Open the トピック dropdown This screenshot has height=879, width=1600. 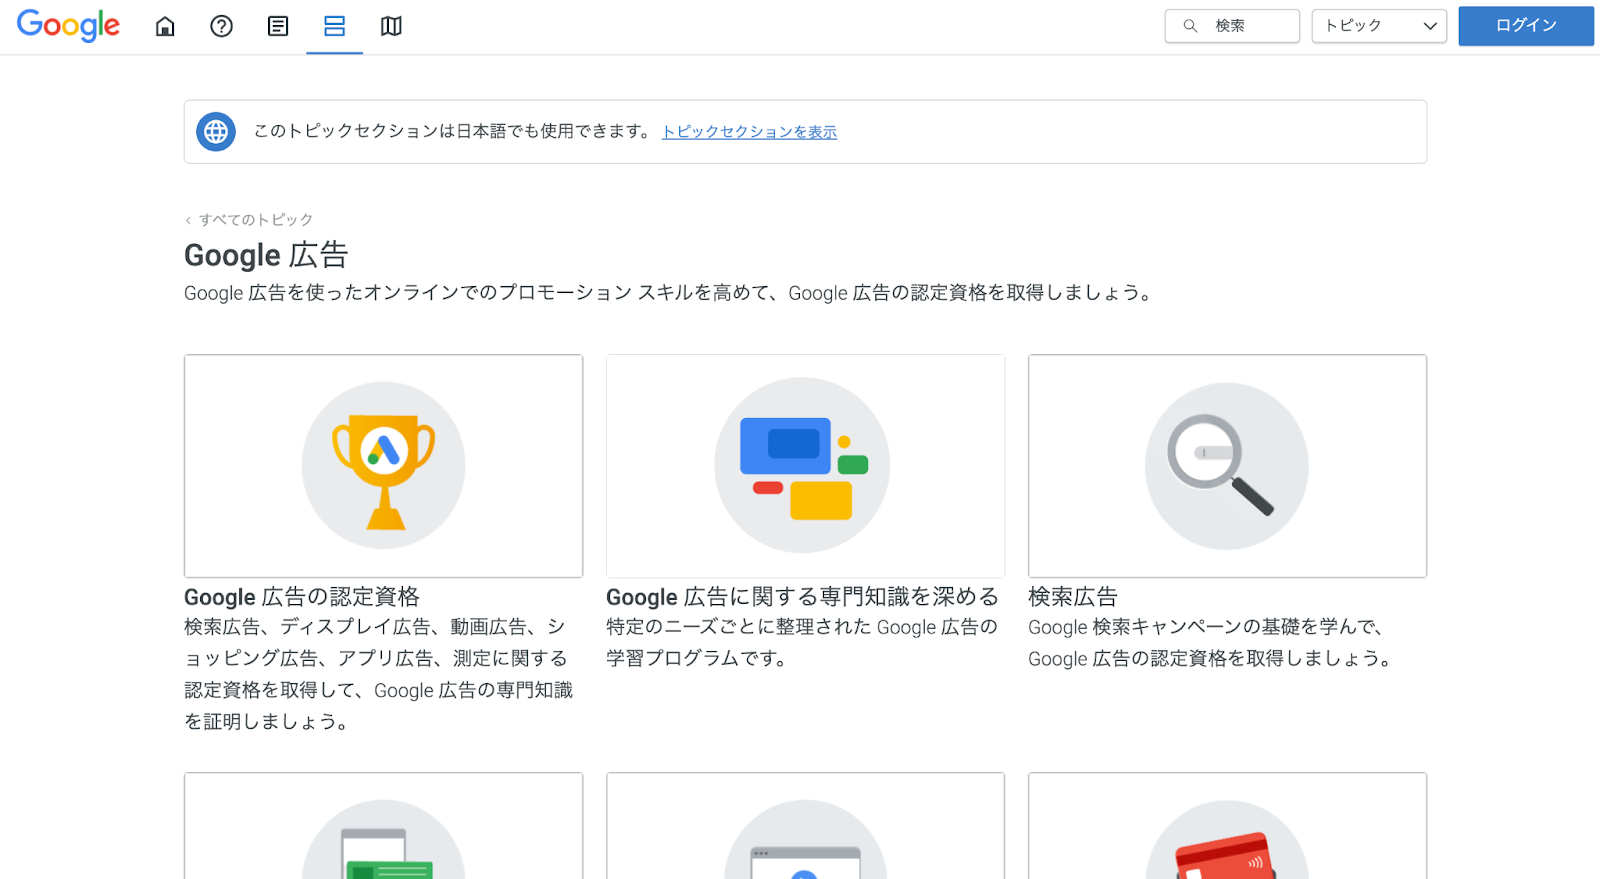[1379, 26]
